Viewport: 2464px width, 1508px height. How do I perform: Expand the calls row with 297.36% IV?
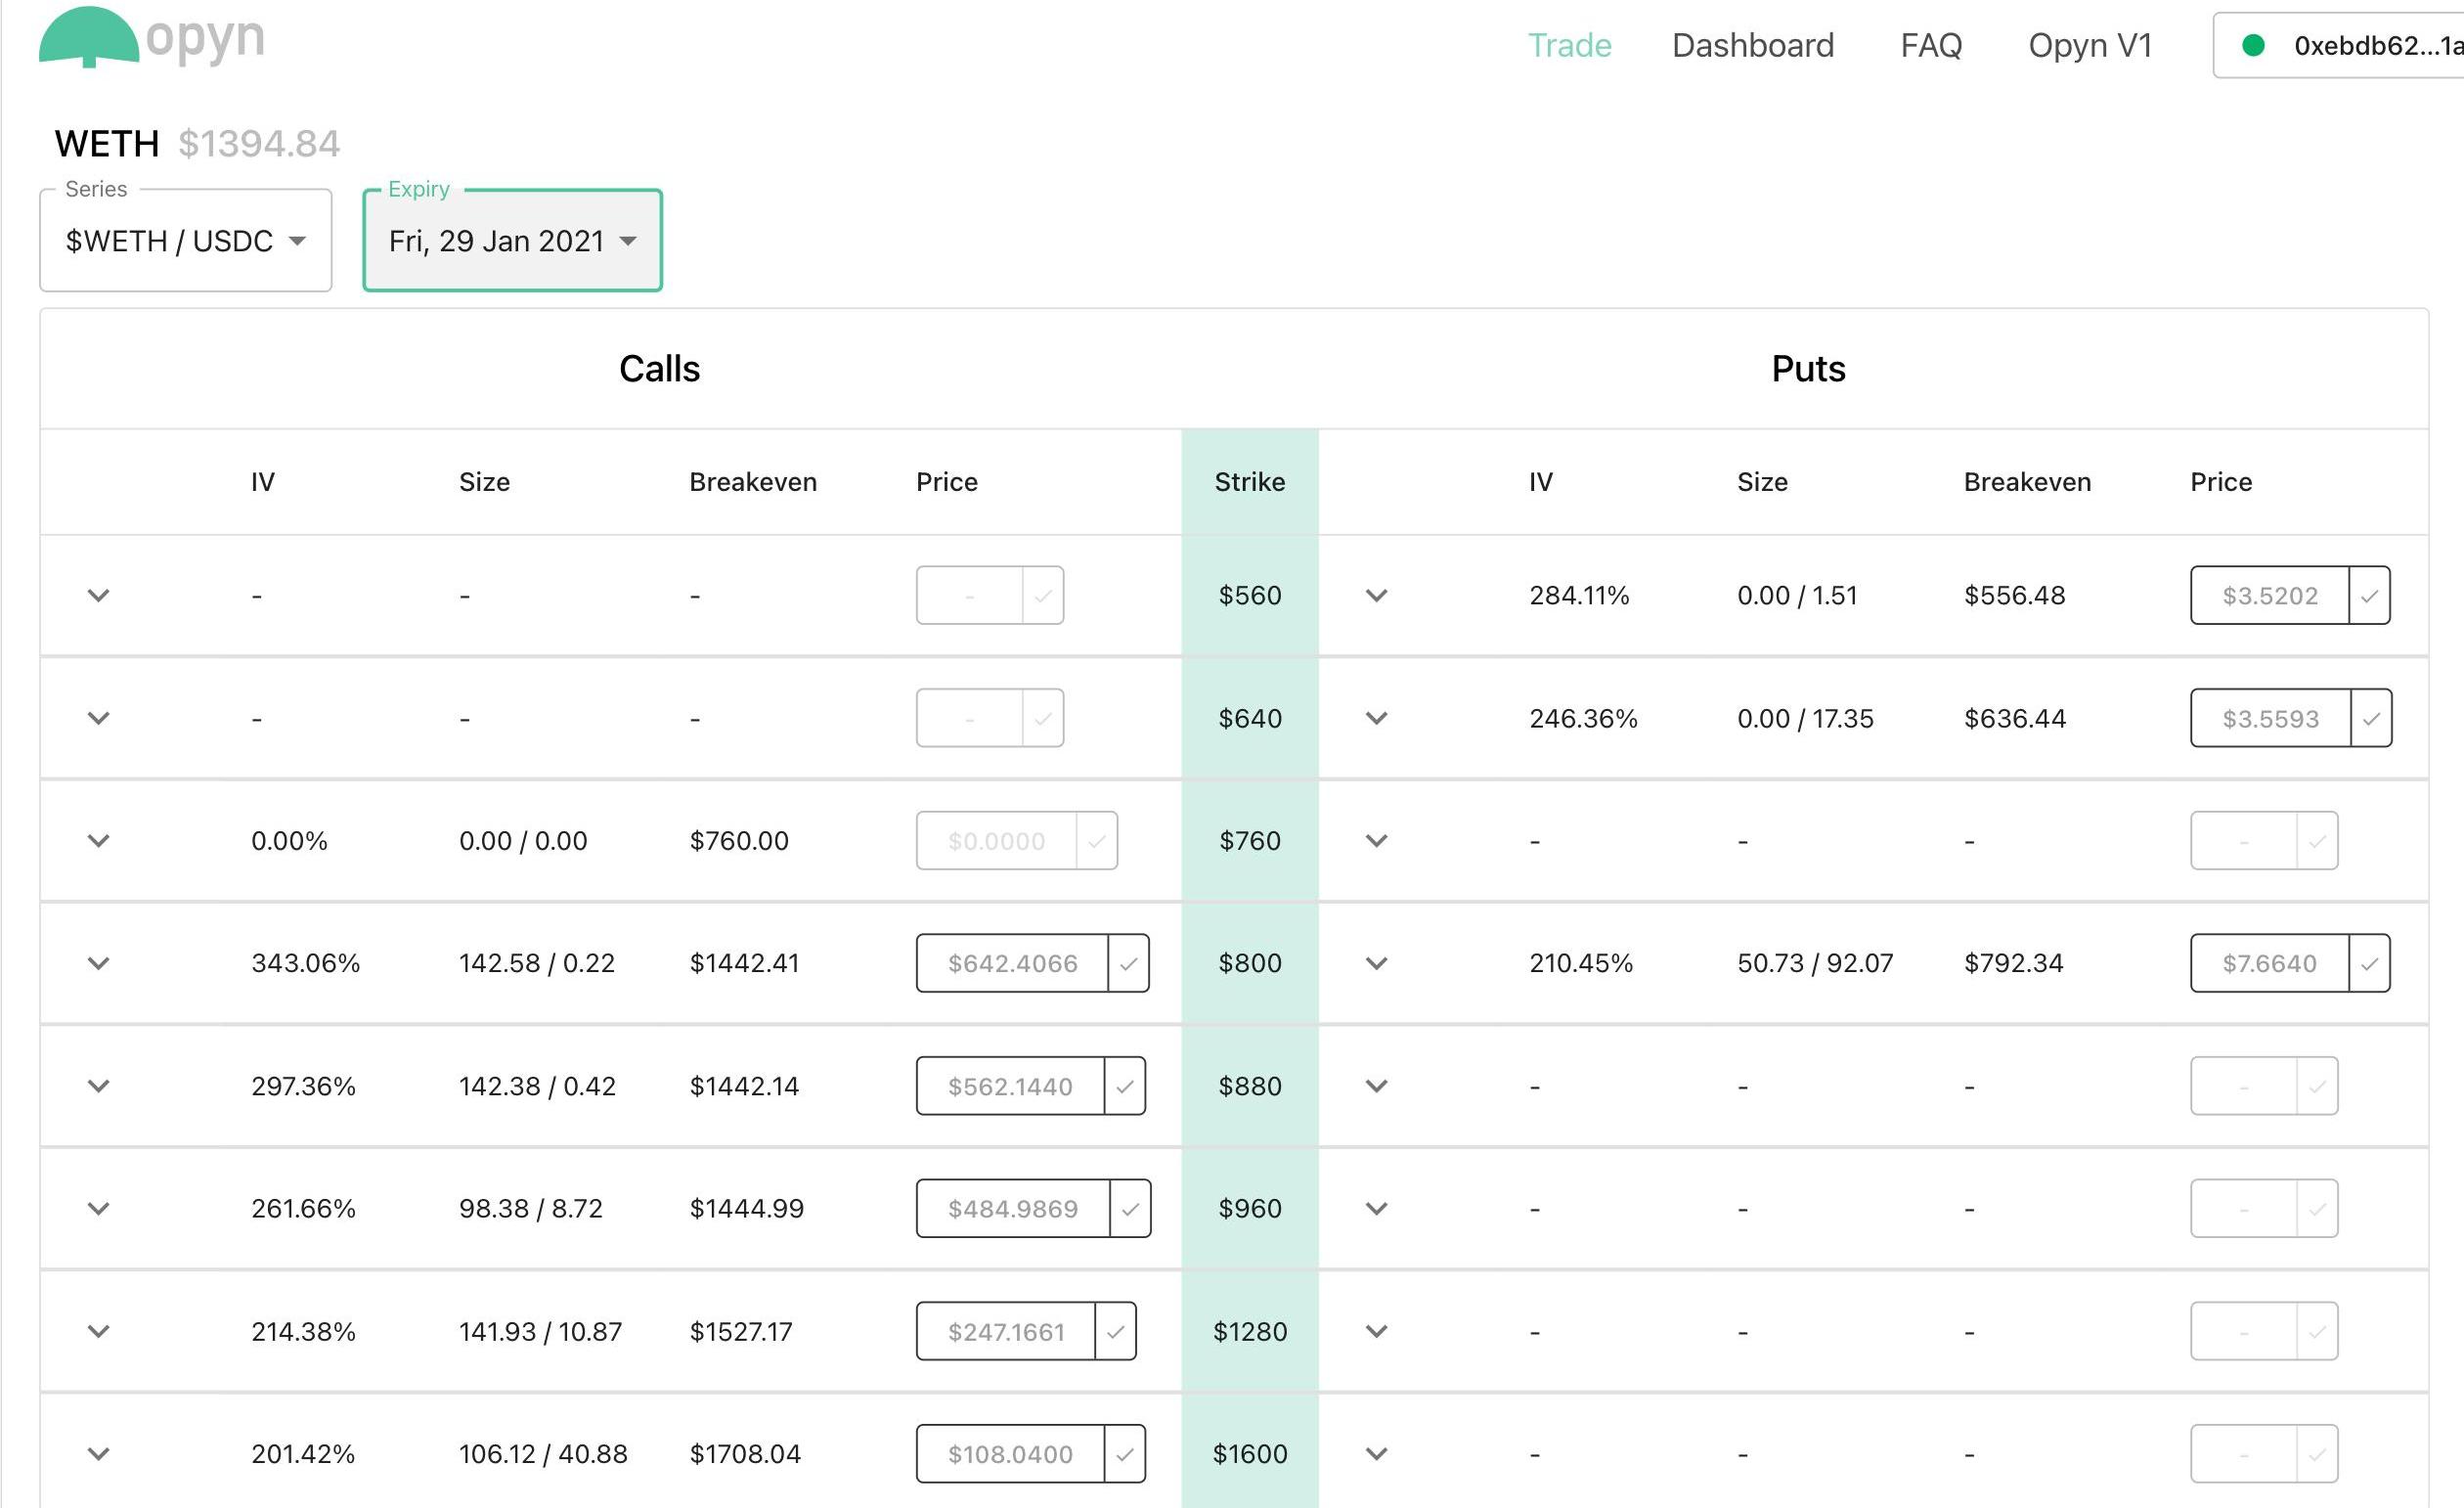(x=98, y=1086)
